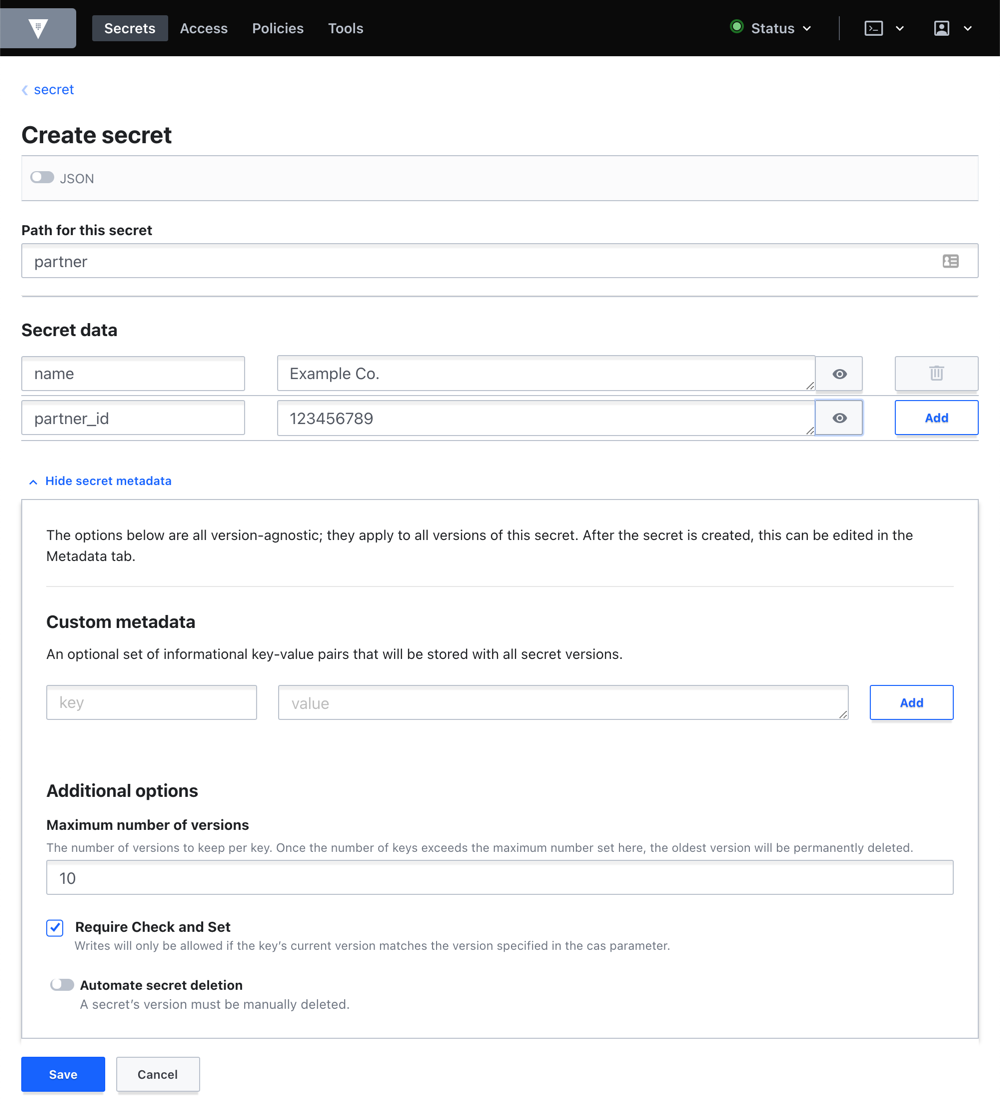Show the partner_id value with the eye icon

point(839,417)
